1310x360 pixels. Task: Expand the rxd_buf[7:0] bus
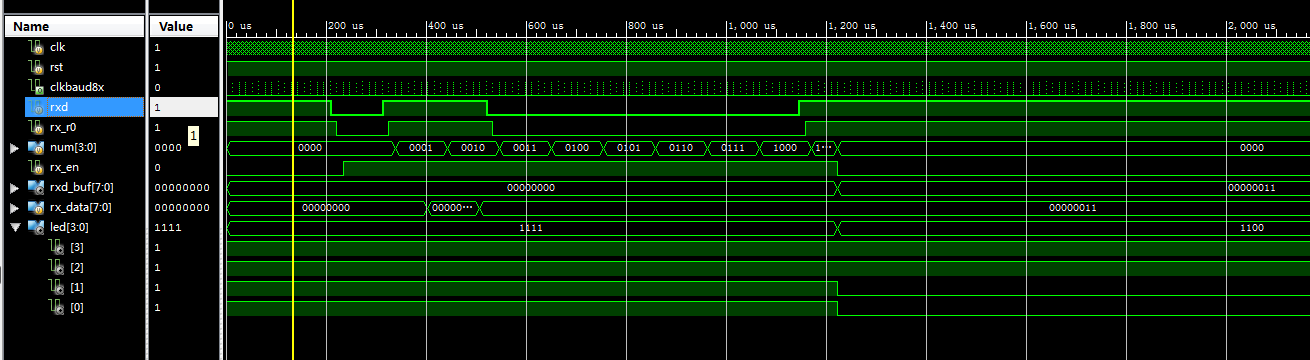tap(14, 188)
